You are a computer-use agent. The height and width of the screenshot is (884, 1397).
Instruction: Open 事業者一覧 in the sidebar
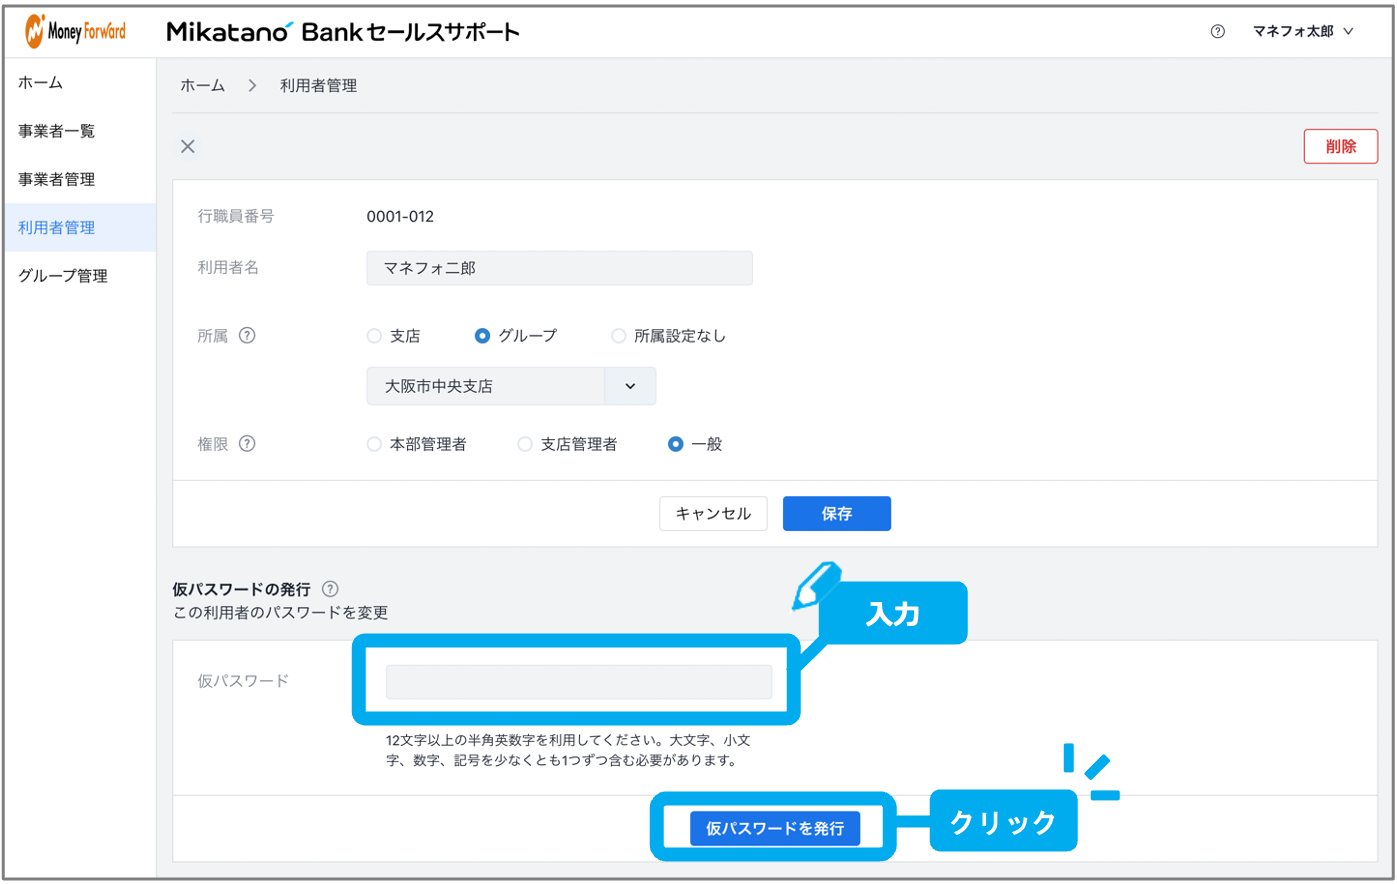tap(78, 131)
